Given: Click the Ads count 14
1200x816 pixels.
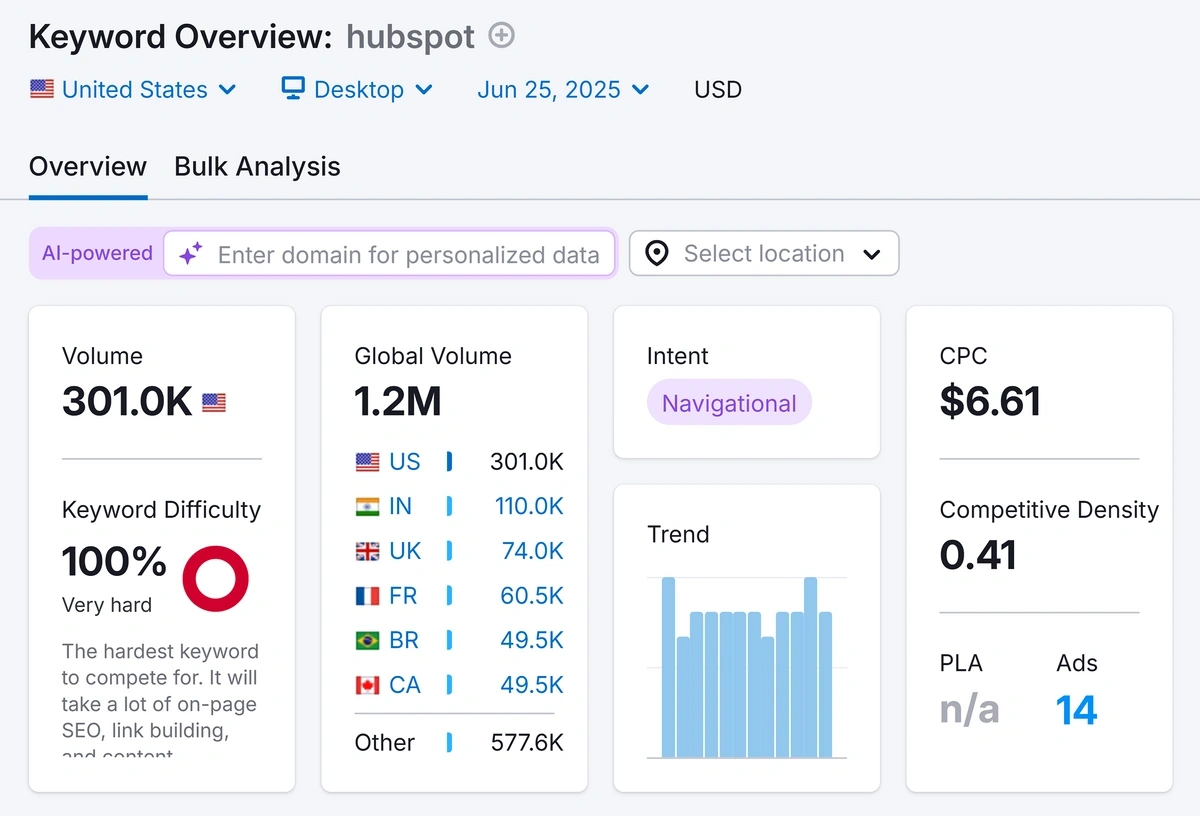Looking at the screenshot, I should click(1076, 710).
